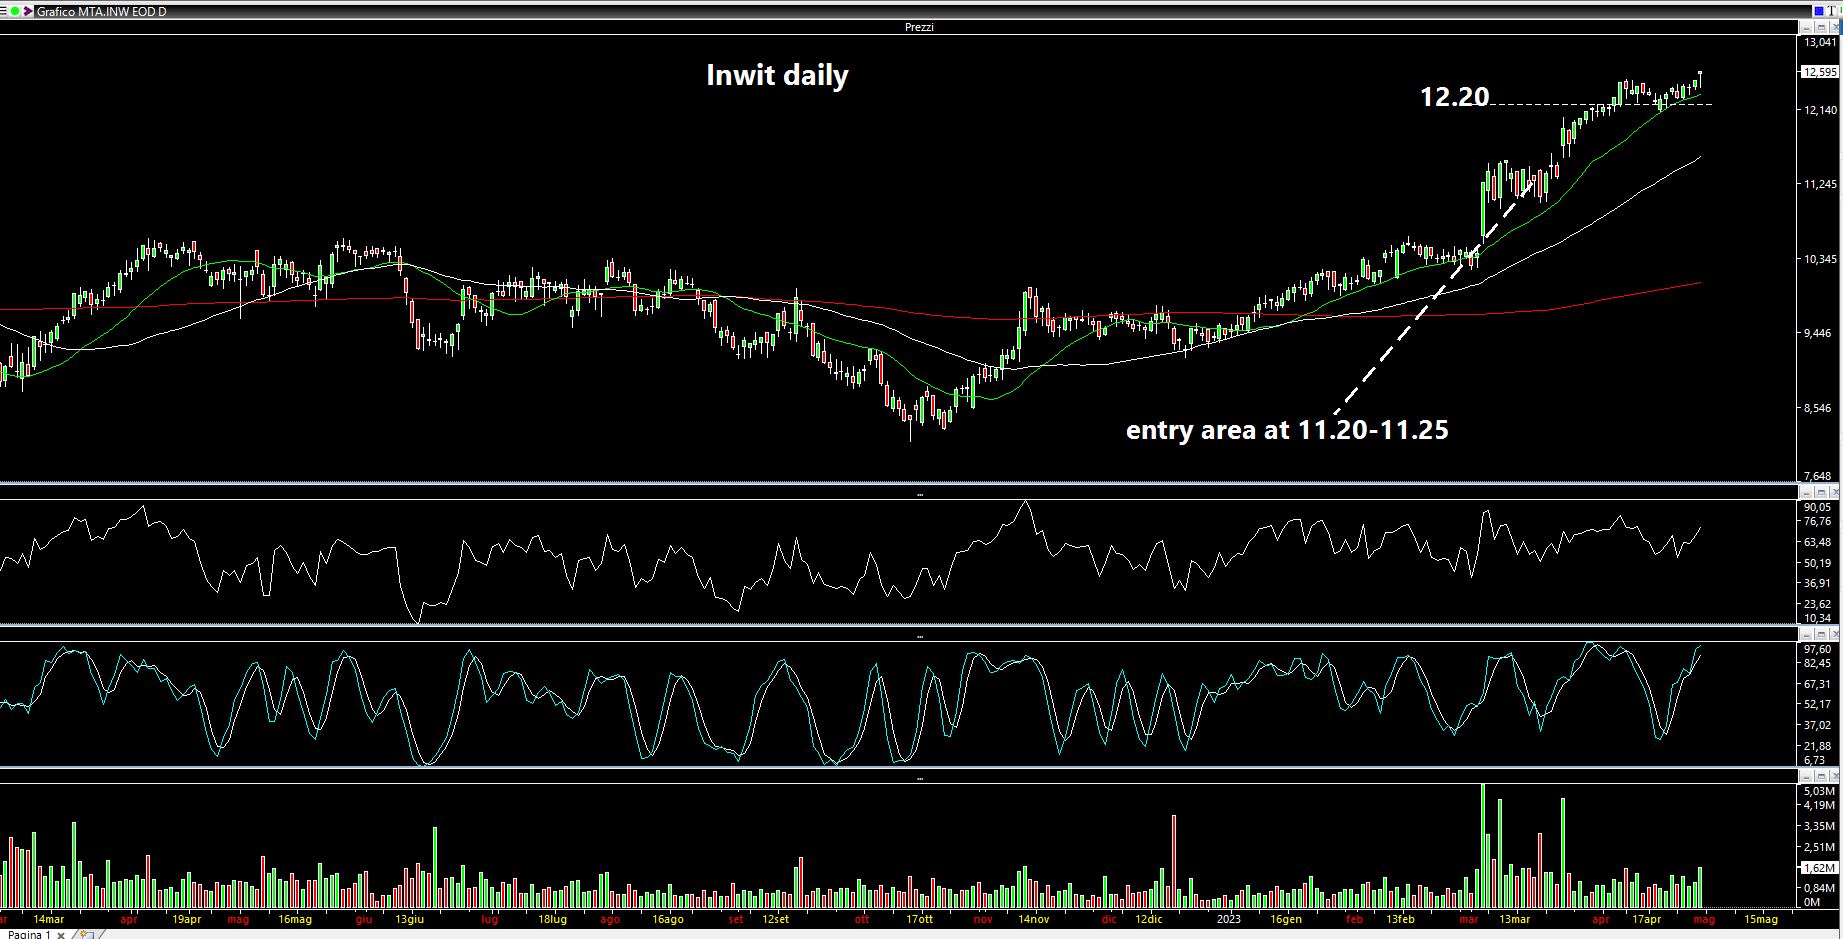This screenshot has height=939, width=1843.
Task: Maximize the Prezzi price panel
Action: [x=1821, y=27]
